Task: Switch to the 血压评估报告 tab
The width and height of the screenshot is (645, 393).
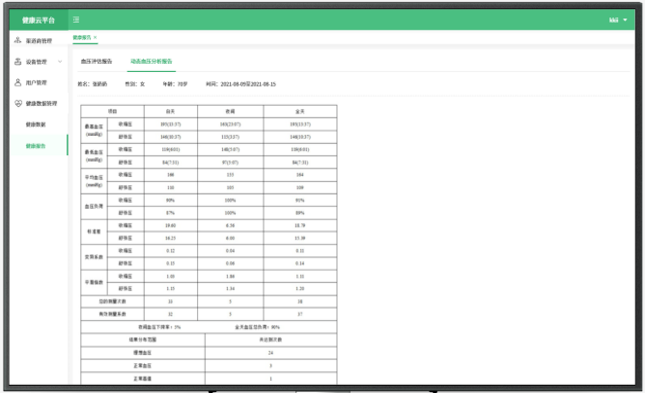Action: (96, 61)
